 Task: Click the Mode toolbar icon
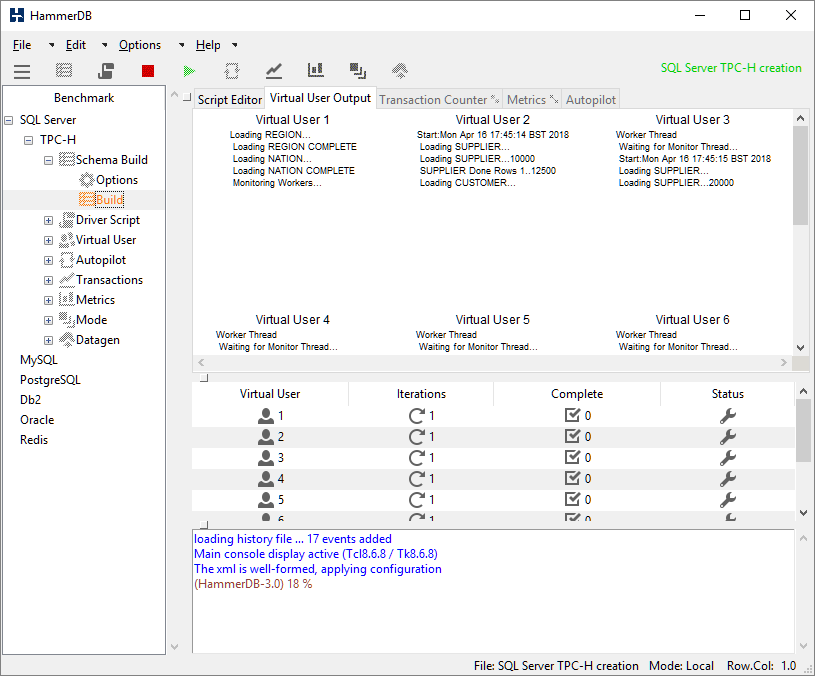coord(358,71)
